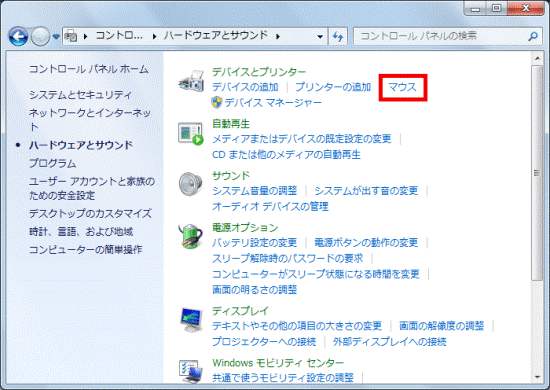The image size is (550, 390).
Task: Open the recent pages dropdown arrow
Action: (x=56, y=36)
